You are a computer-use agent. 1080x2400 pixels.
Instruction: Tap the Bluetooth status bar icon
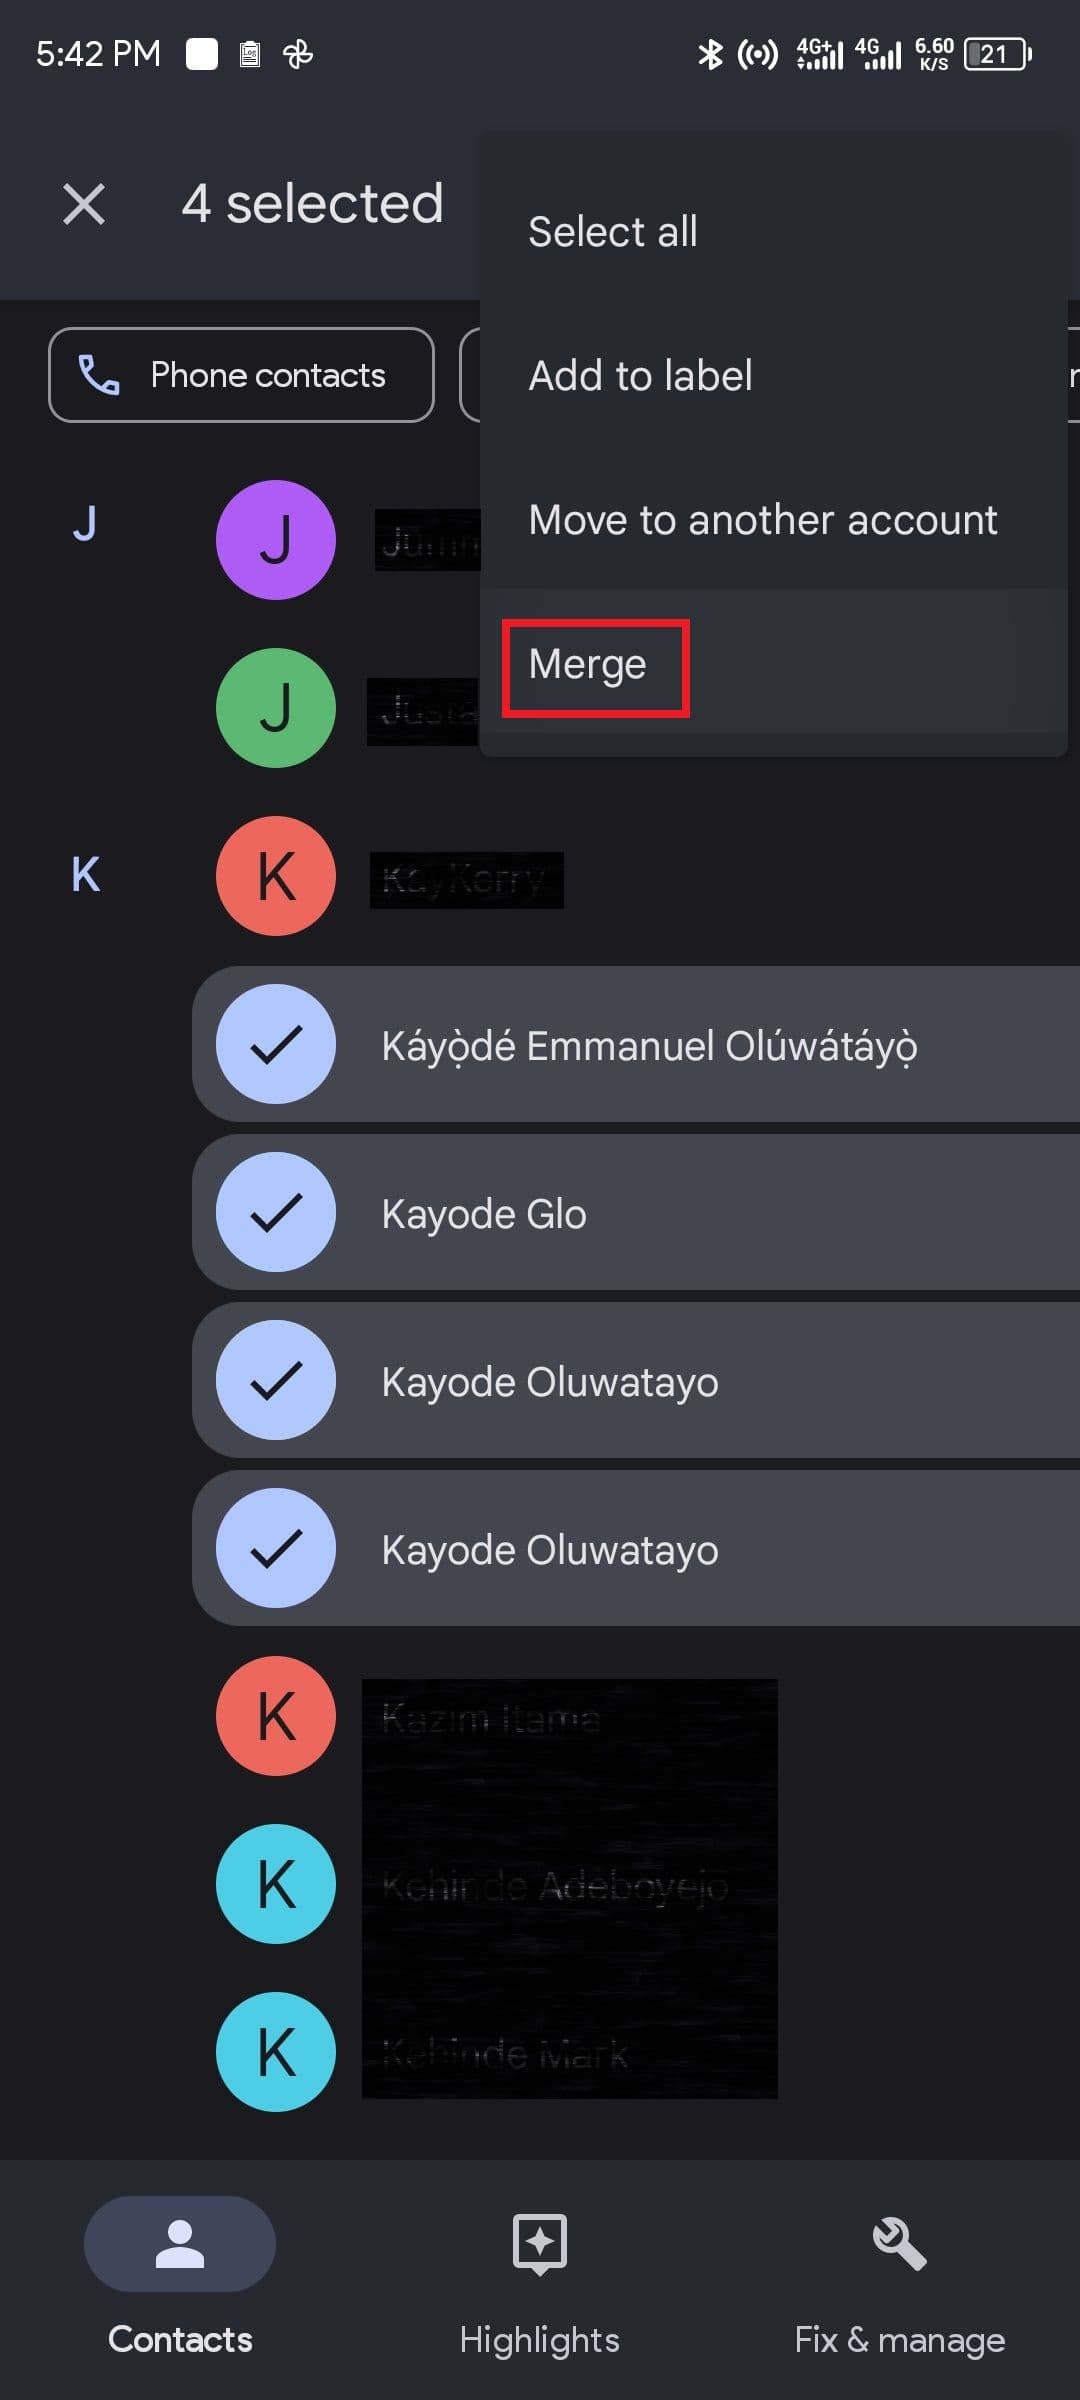[x=710, y=54]
